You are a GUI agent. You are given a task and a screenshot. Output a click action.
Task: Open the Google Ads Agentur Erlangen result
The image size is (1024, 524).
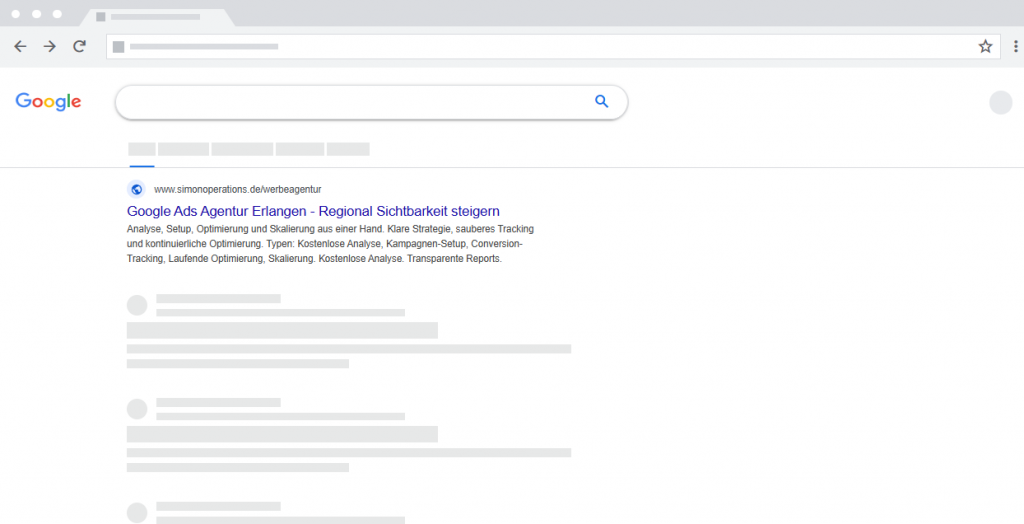[313, 211]
